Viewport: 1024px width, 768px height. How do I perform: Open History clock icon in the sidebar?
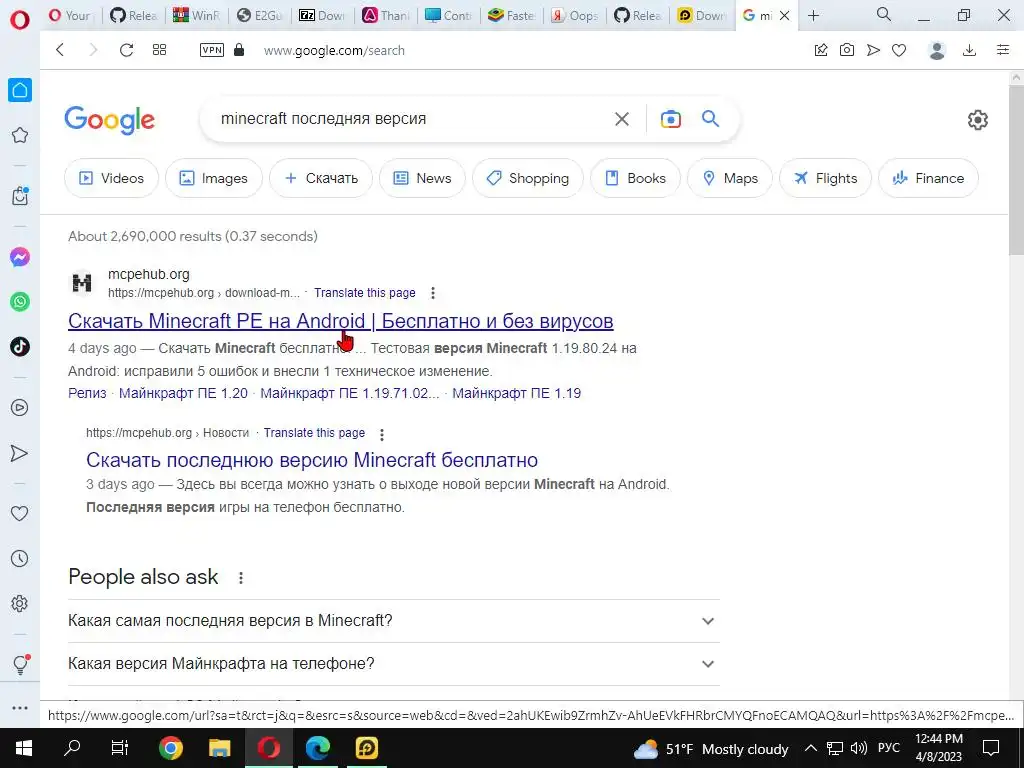[x=20, y=558]
